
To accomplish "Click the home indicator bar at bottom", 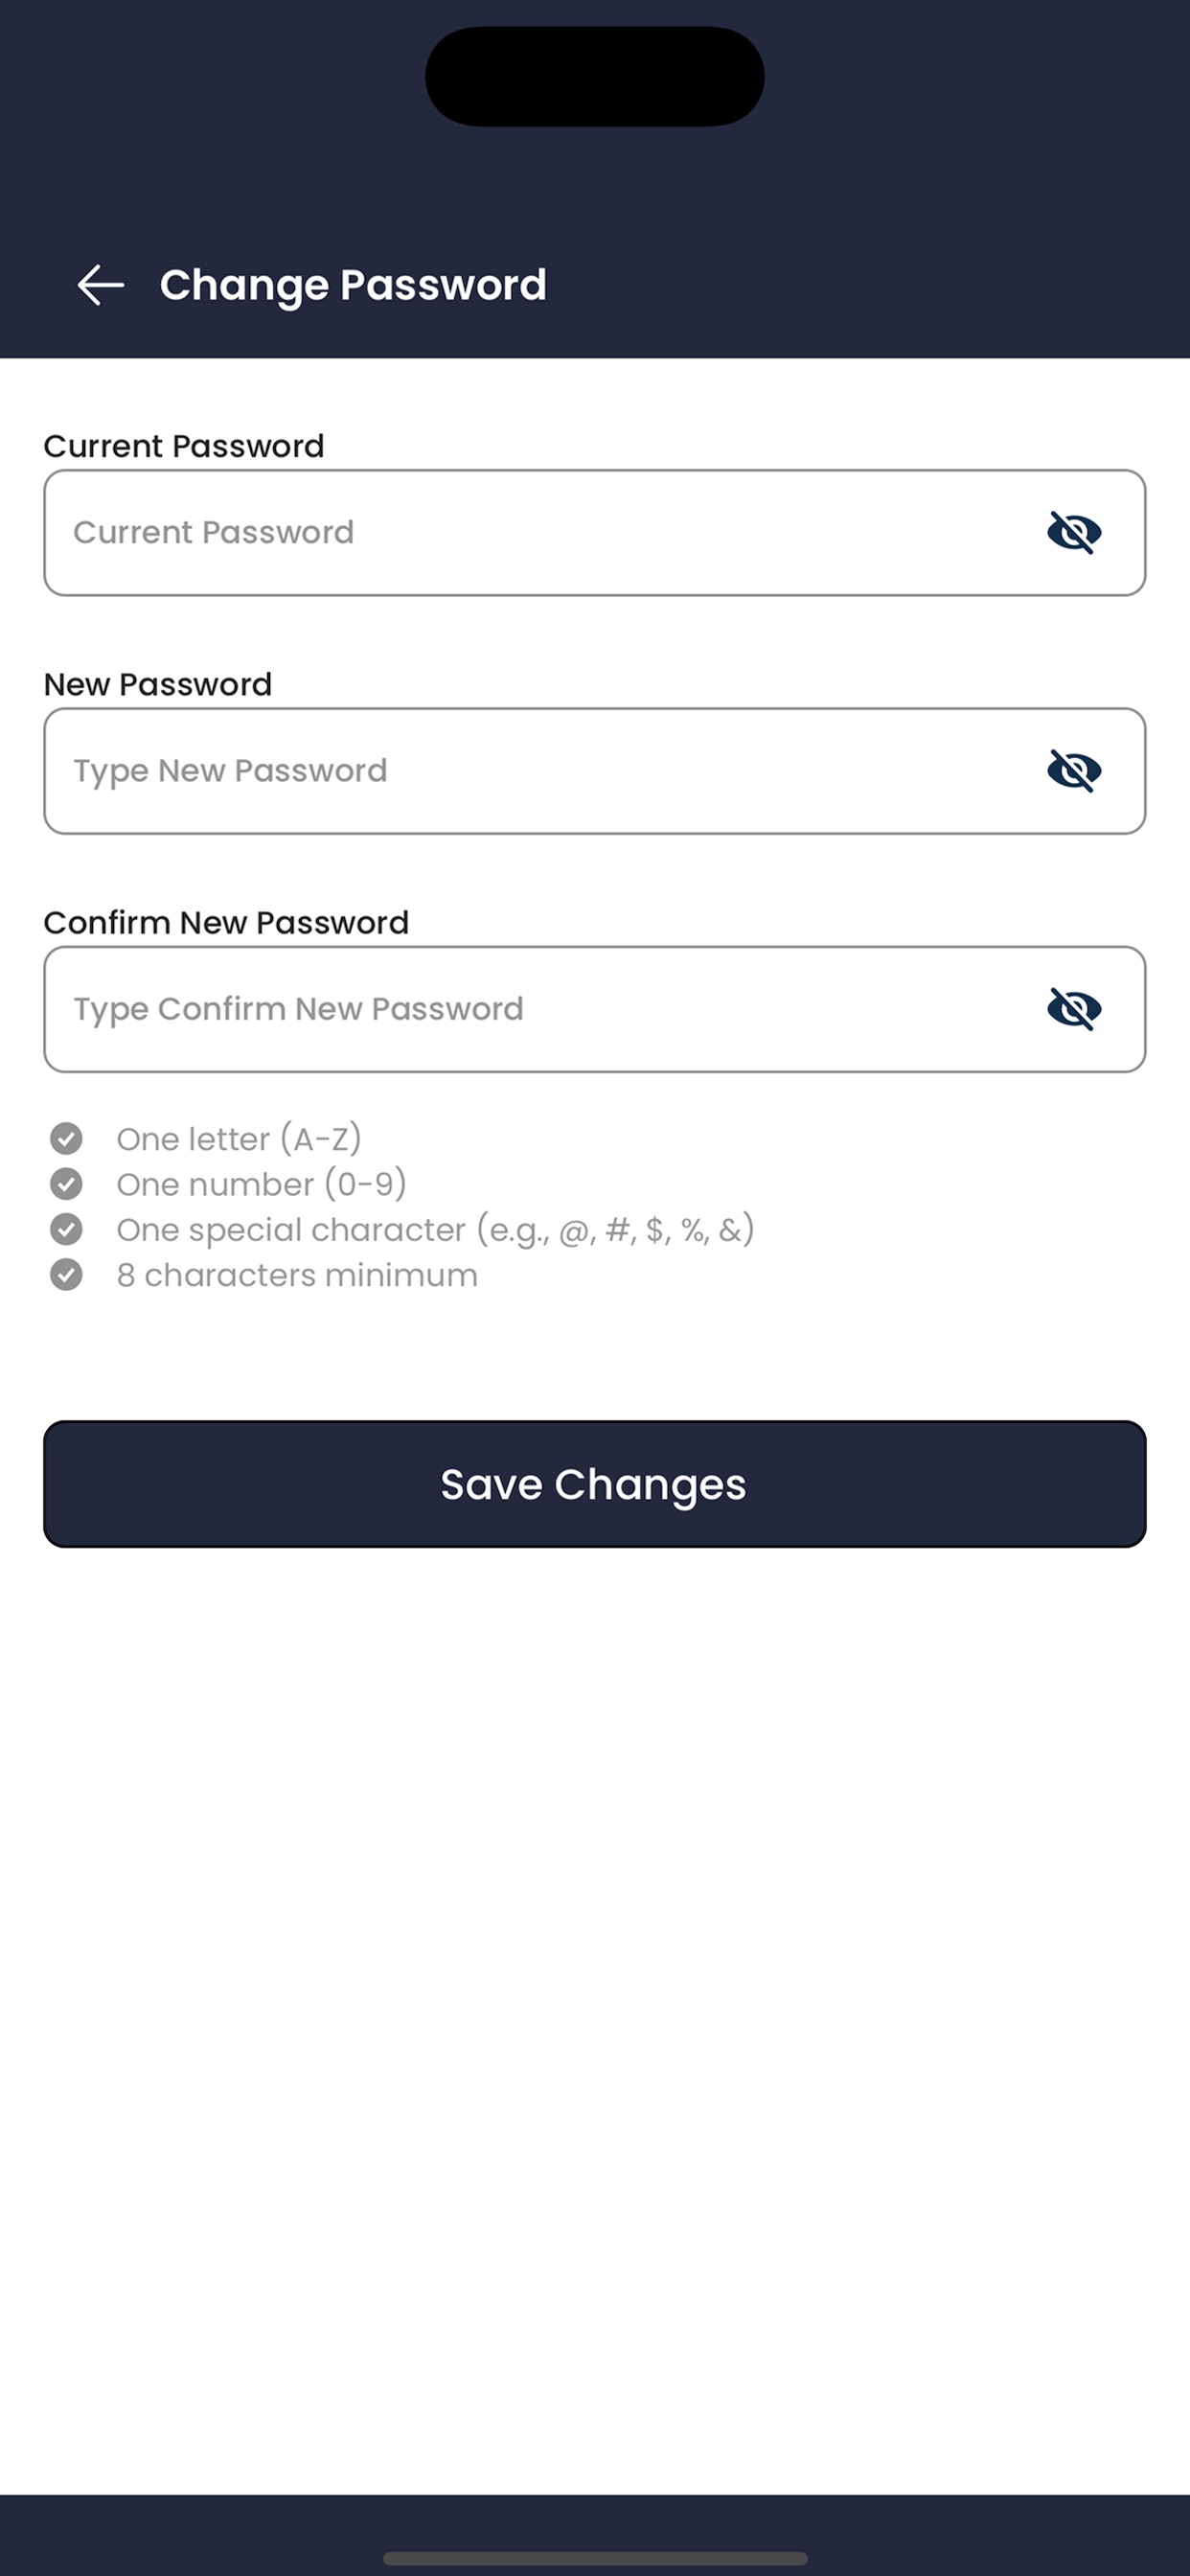I will [595, 2558].
